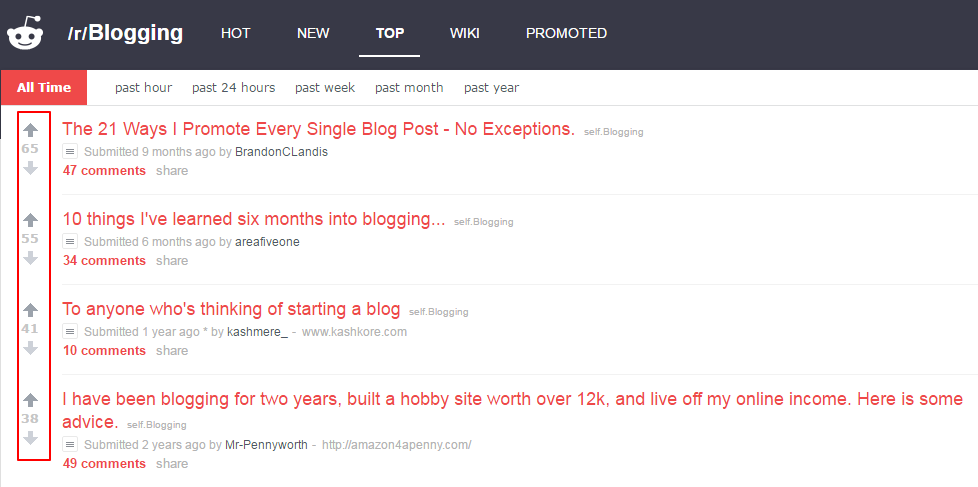Switch to the HOT tab
Screen dimensions: 978x487
tap(236, 33)
